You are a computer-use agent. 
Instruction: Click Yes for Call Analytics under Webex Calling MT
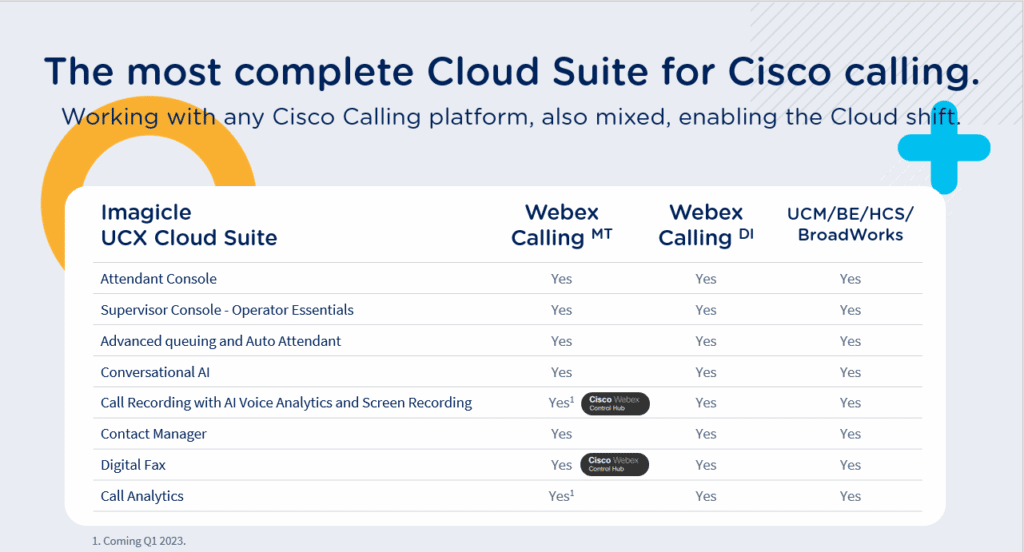click(561, 496)
